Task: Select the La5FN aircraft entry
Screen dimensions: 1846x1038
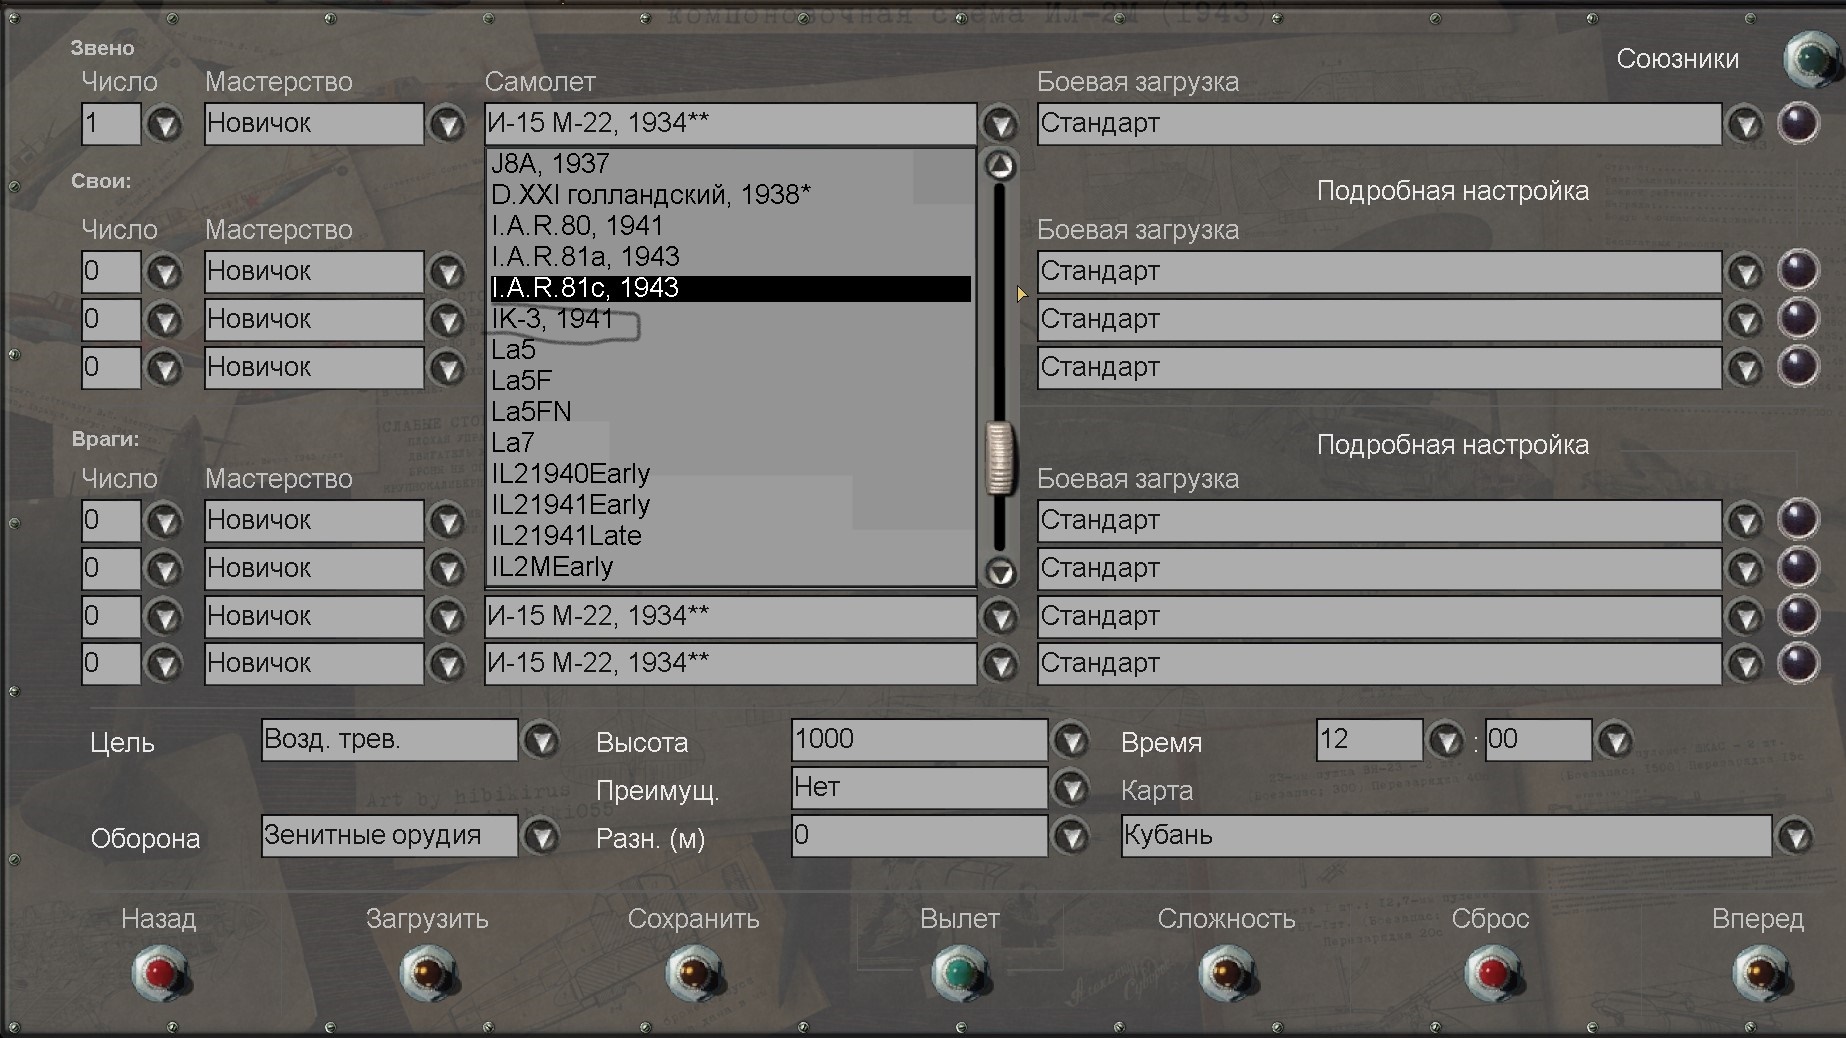Action: 731,412
